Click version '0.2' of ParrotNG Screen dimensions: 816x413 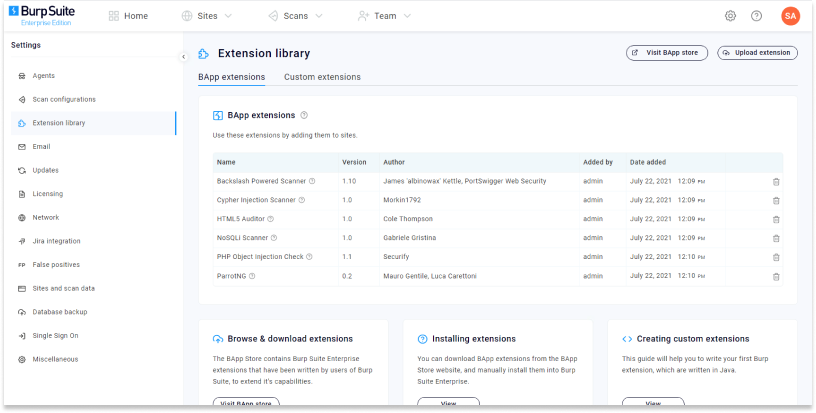point(347,276)
